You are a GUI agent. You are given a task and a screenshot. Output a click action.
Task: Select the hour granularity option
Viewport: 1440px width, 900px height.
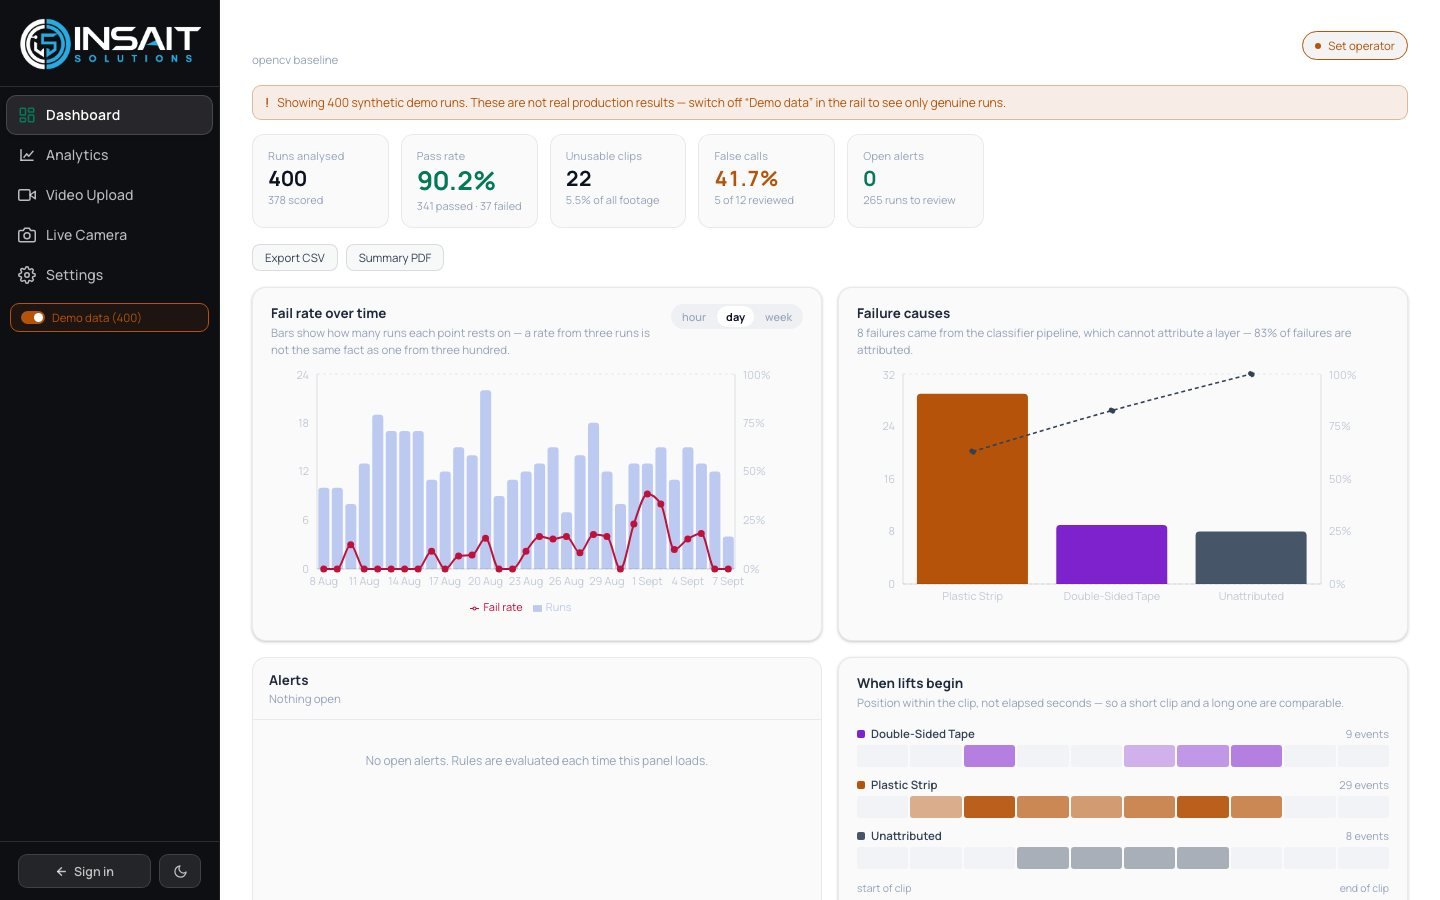point(694,317)
